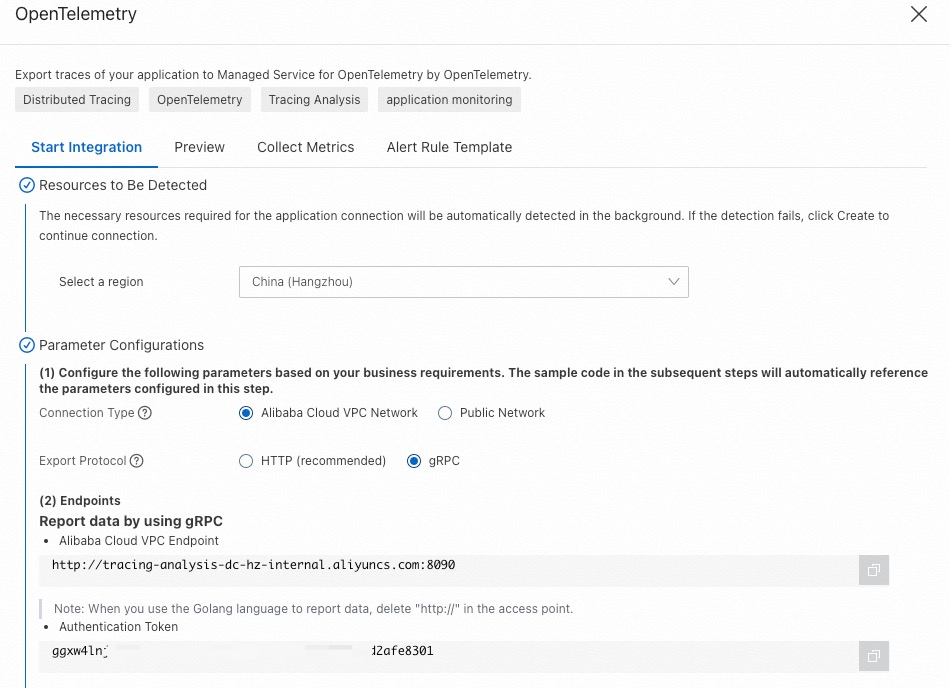Go to the Alert Rule Template tab
Screen dimensions: 950x688
tap(449, 147)
